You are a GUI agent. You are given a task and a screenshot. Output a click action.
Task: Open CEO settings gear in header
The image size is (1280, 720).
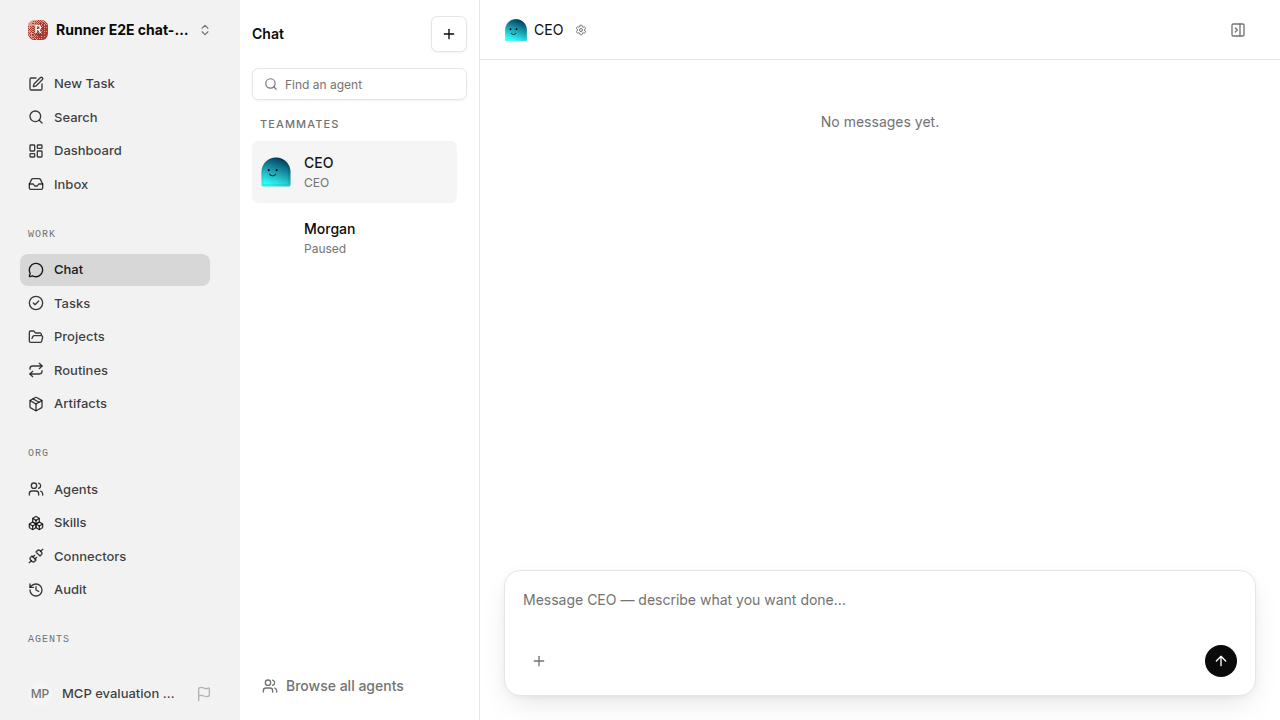tap(581, 30)
